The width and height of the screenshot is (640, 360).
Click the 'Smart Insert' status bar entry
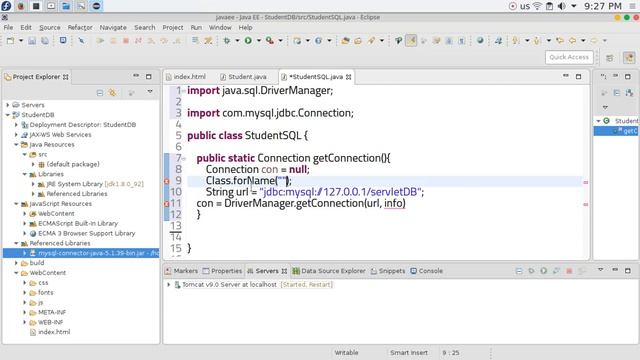[x=409, y=353]
